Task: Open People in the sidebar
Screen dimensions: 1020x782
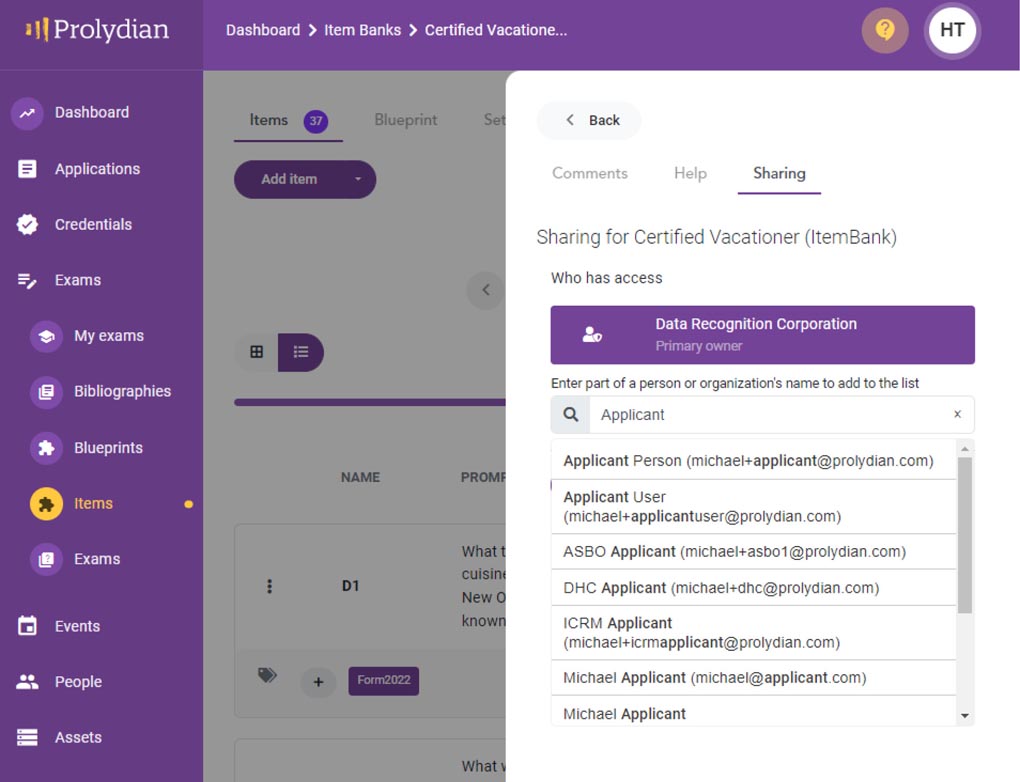Action: pyautogui.click(x=78, y=682)
